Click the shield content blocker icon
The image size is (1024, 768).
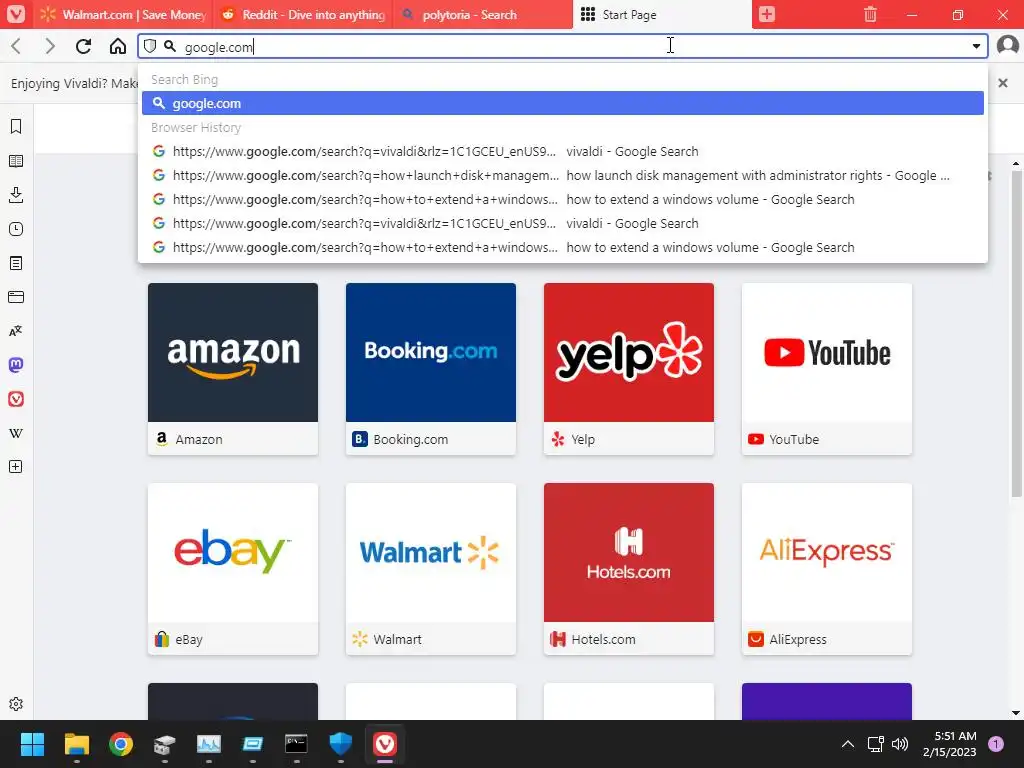pos(150,46)
